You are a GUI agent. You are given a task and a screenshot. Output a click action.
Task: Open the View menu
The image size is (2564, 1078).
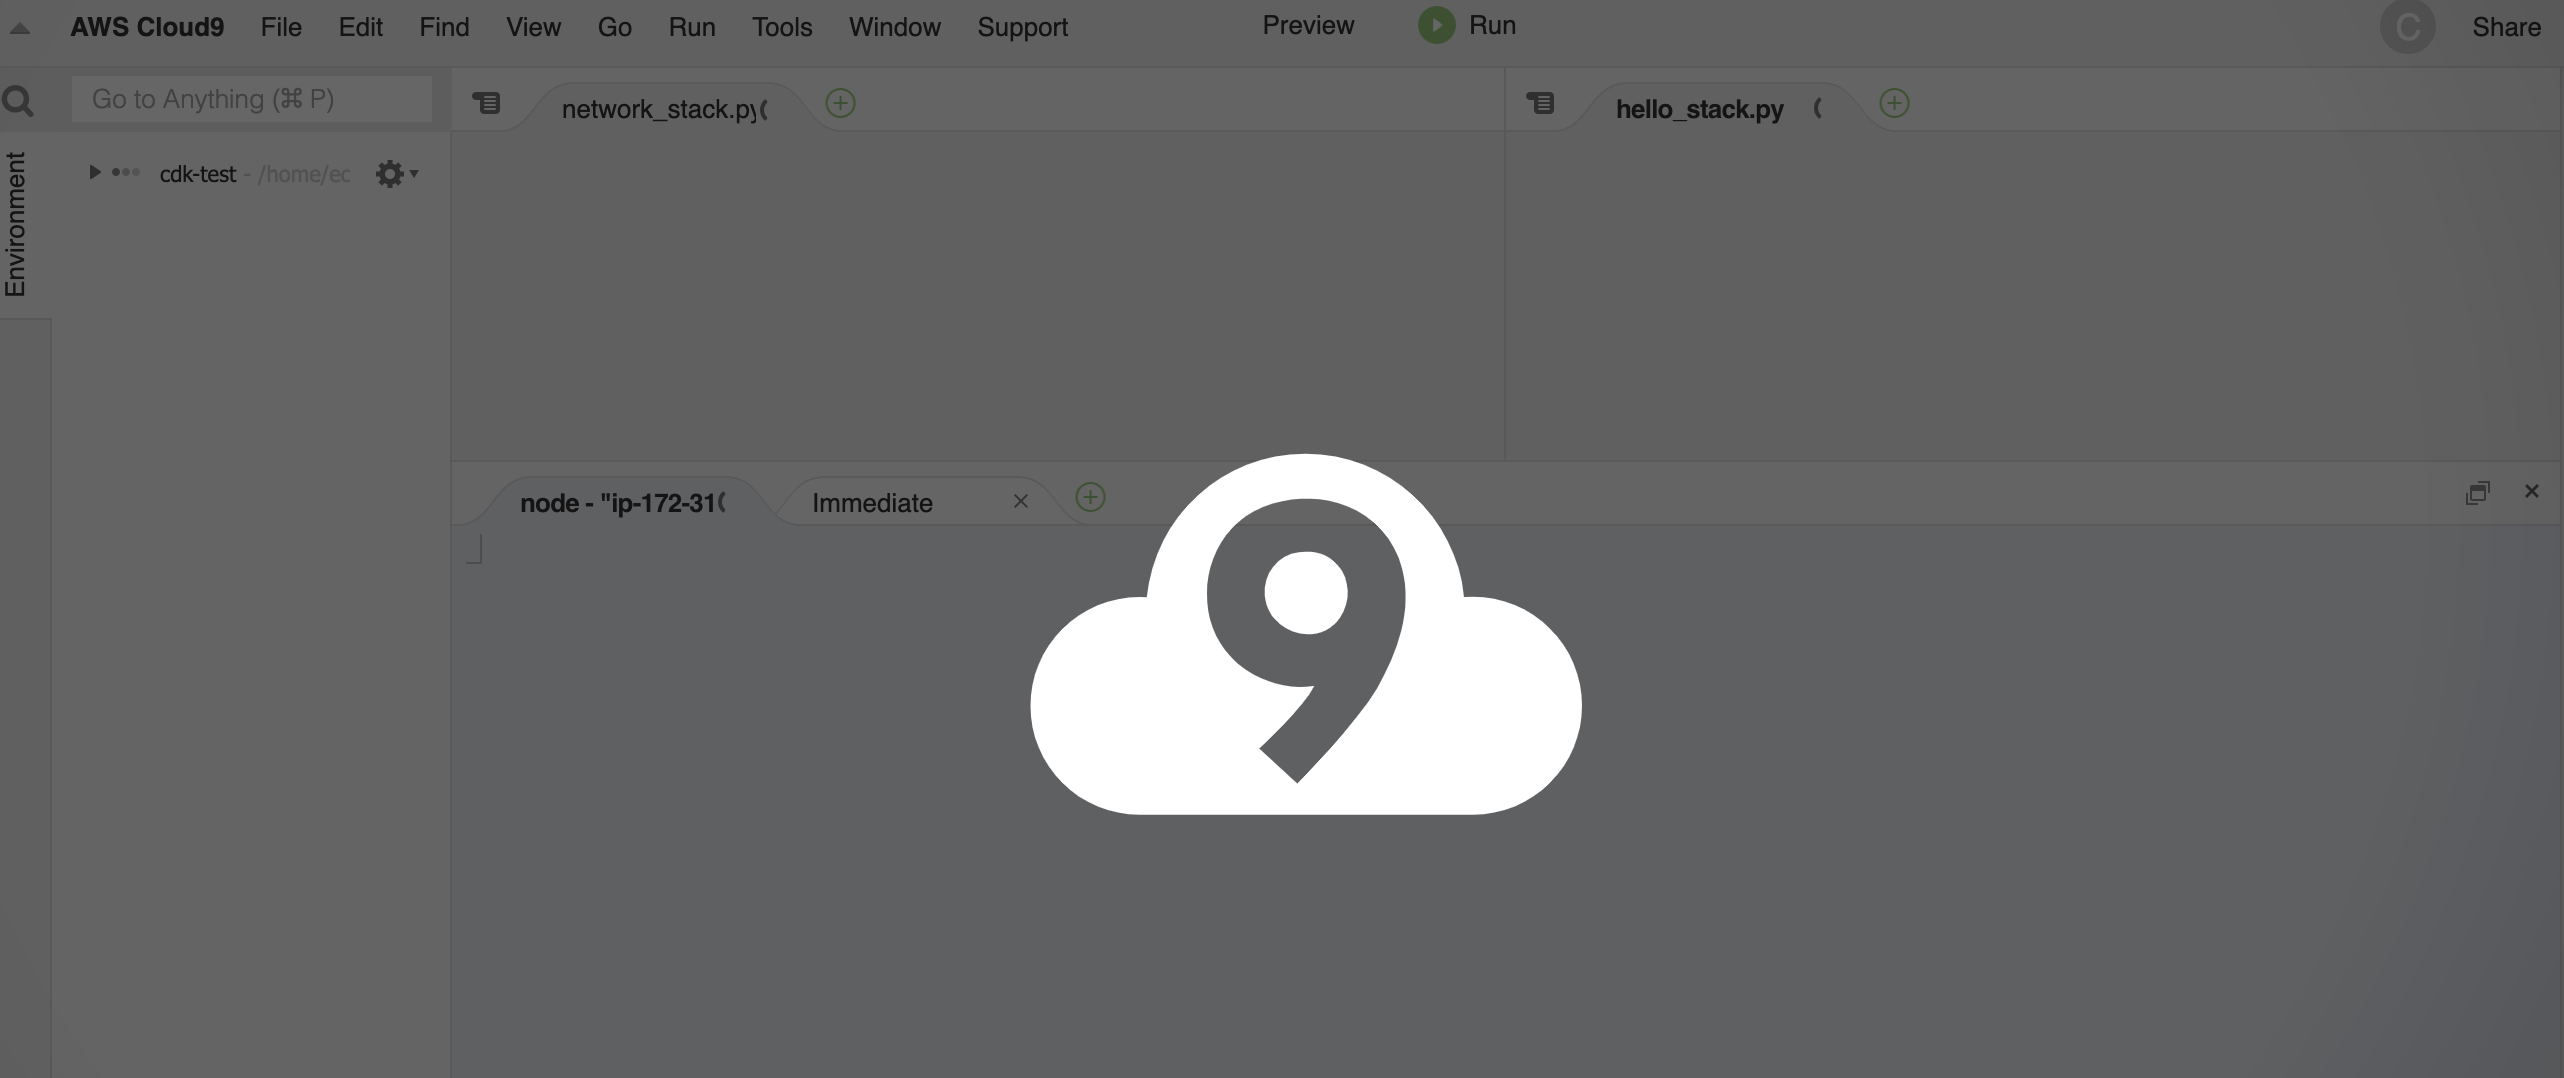pos(533,27)
